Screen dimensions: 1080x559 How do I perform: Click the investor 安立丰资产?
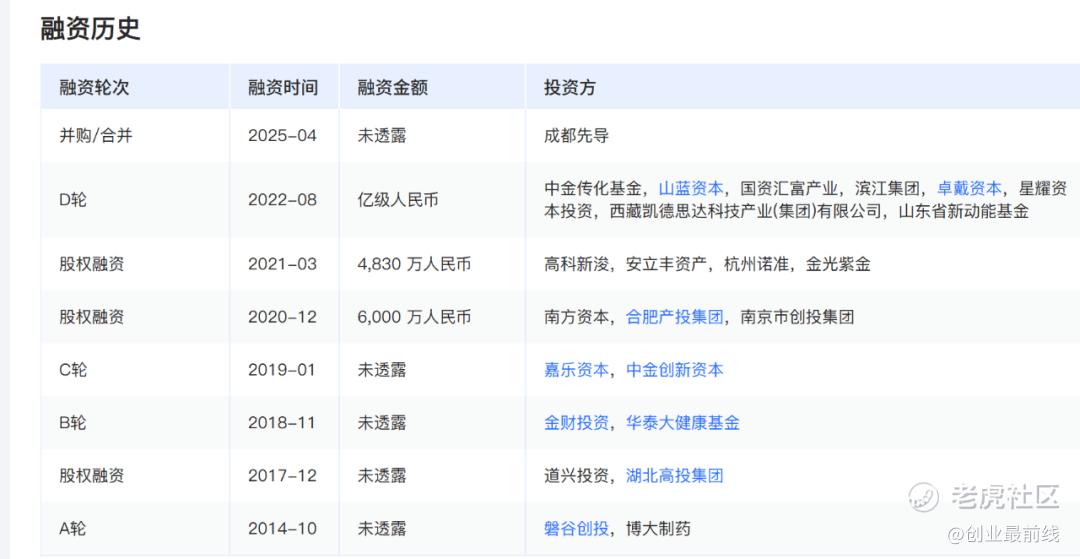point(666,264)
